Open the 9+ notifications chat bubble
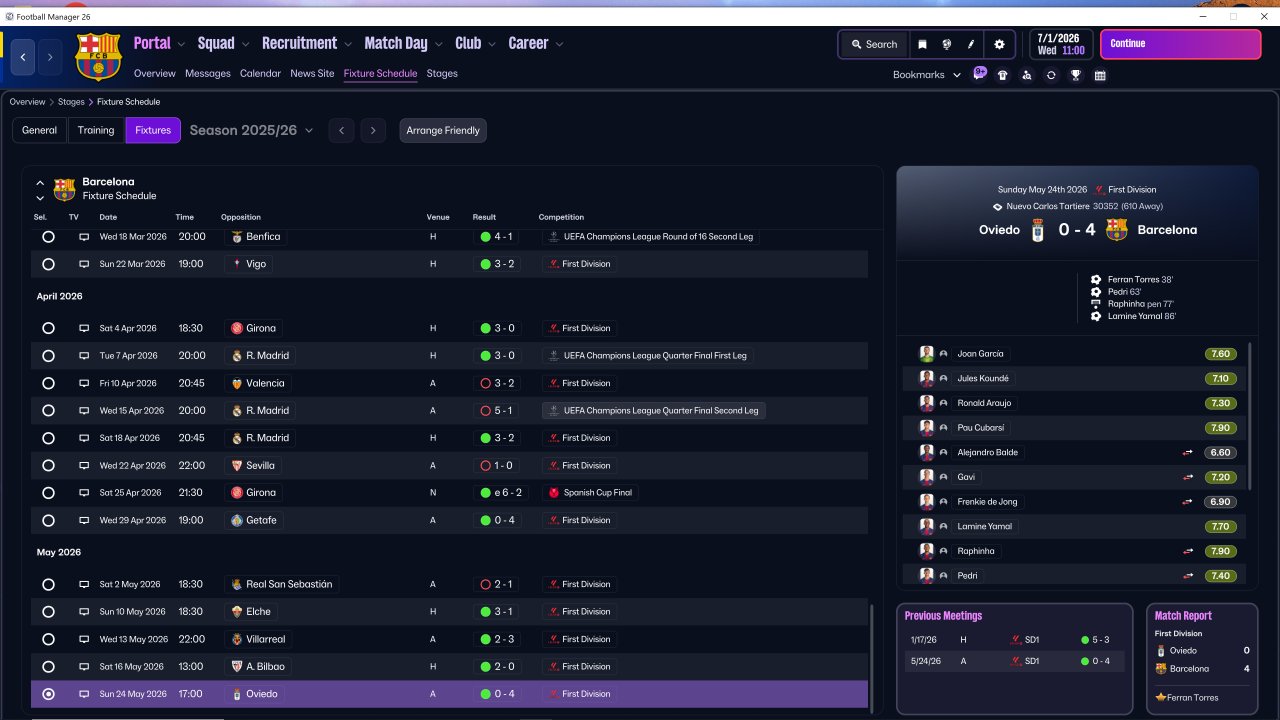This screenshot has width=1280, height=720. tap(980, 74)
